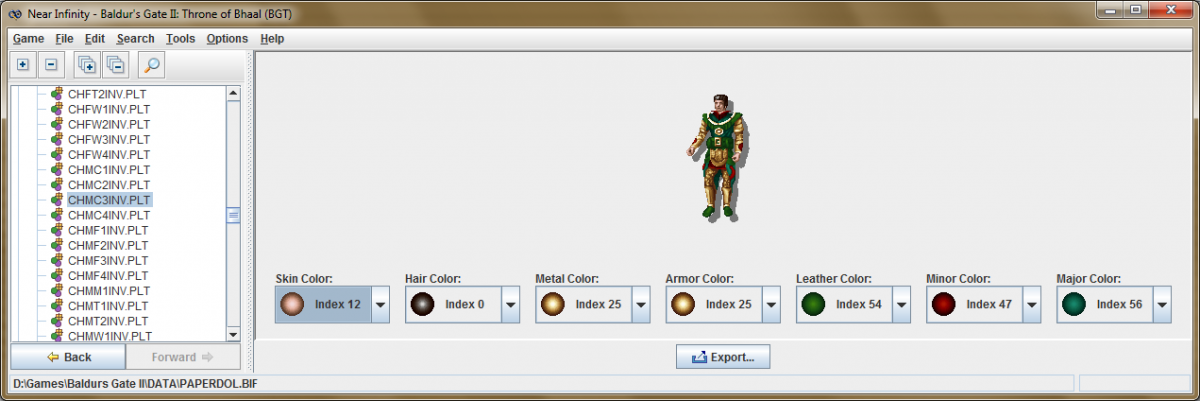Open the Help menu
This screenshot has width=1200, height=401.
(x=272, y=39)
